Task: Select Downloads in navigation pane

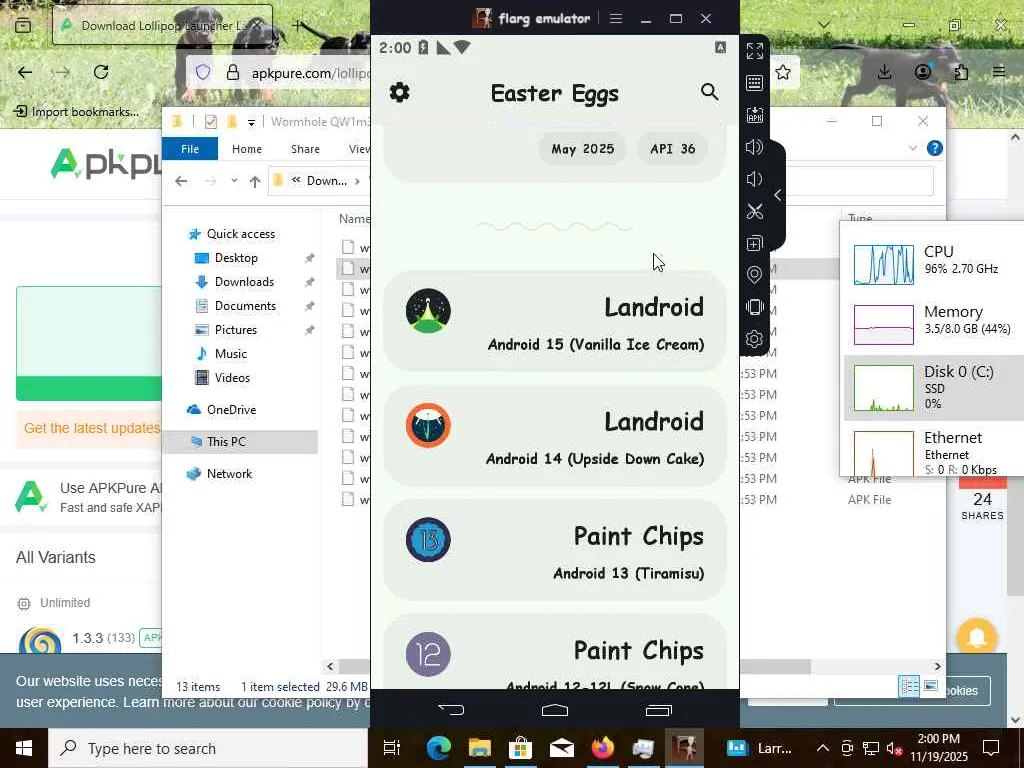Action: tap(244, 282)
